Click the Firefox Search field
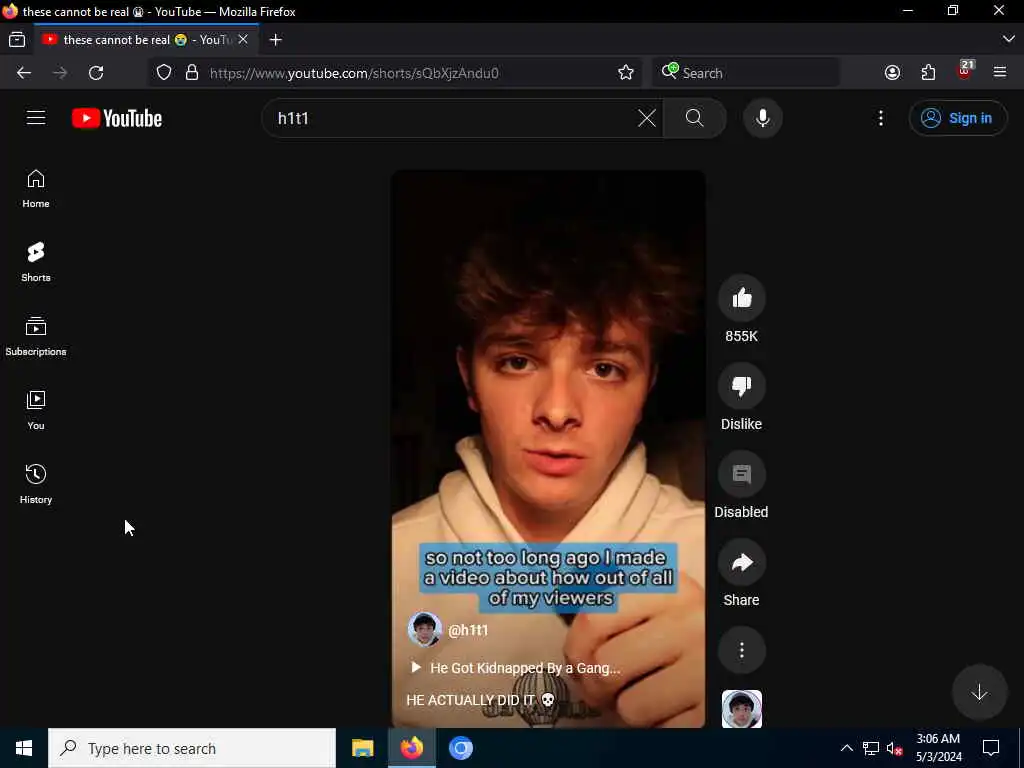 click(746, 73)
